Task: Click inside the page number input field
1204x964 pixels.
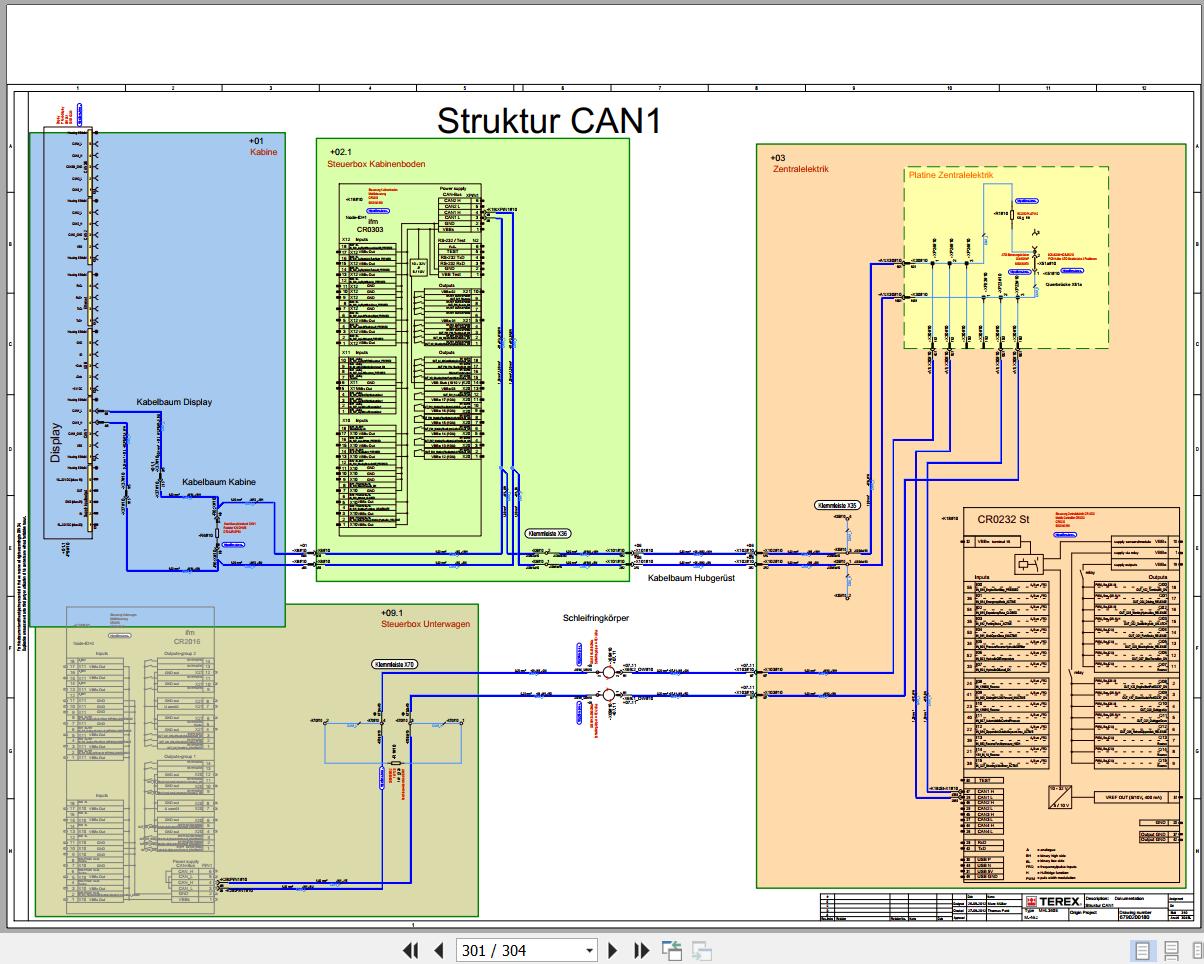Action: click(x=500, y=950)
